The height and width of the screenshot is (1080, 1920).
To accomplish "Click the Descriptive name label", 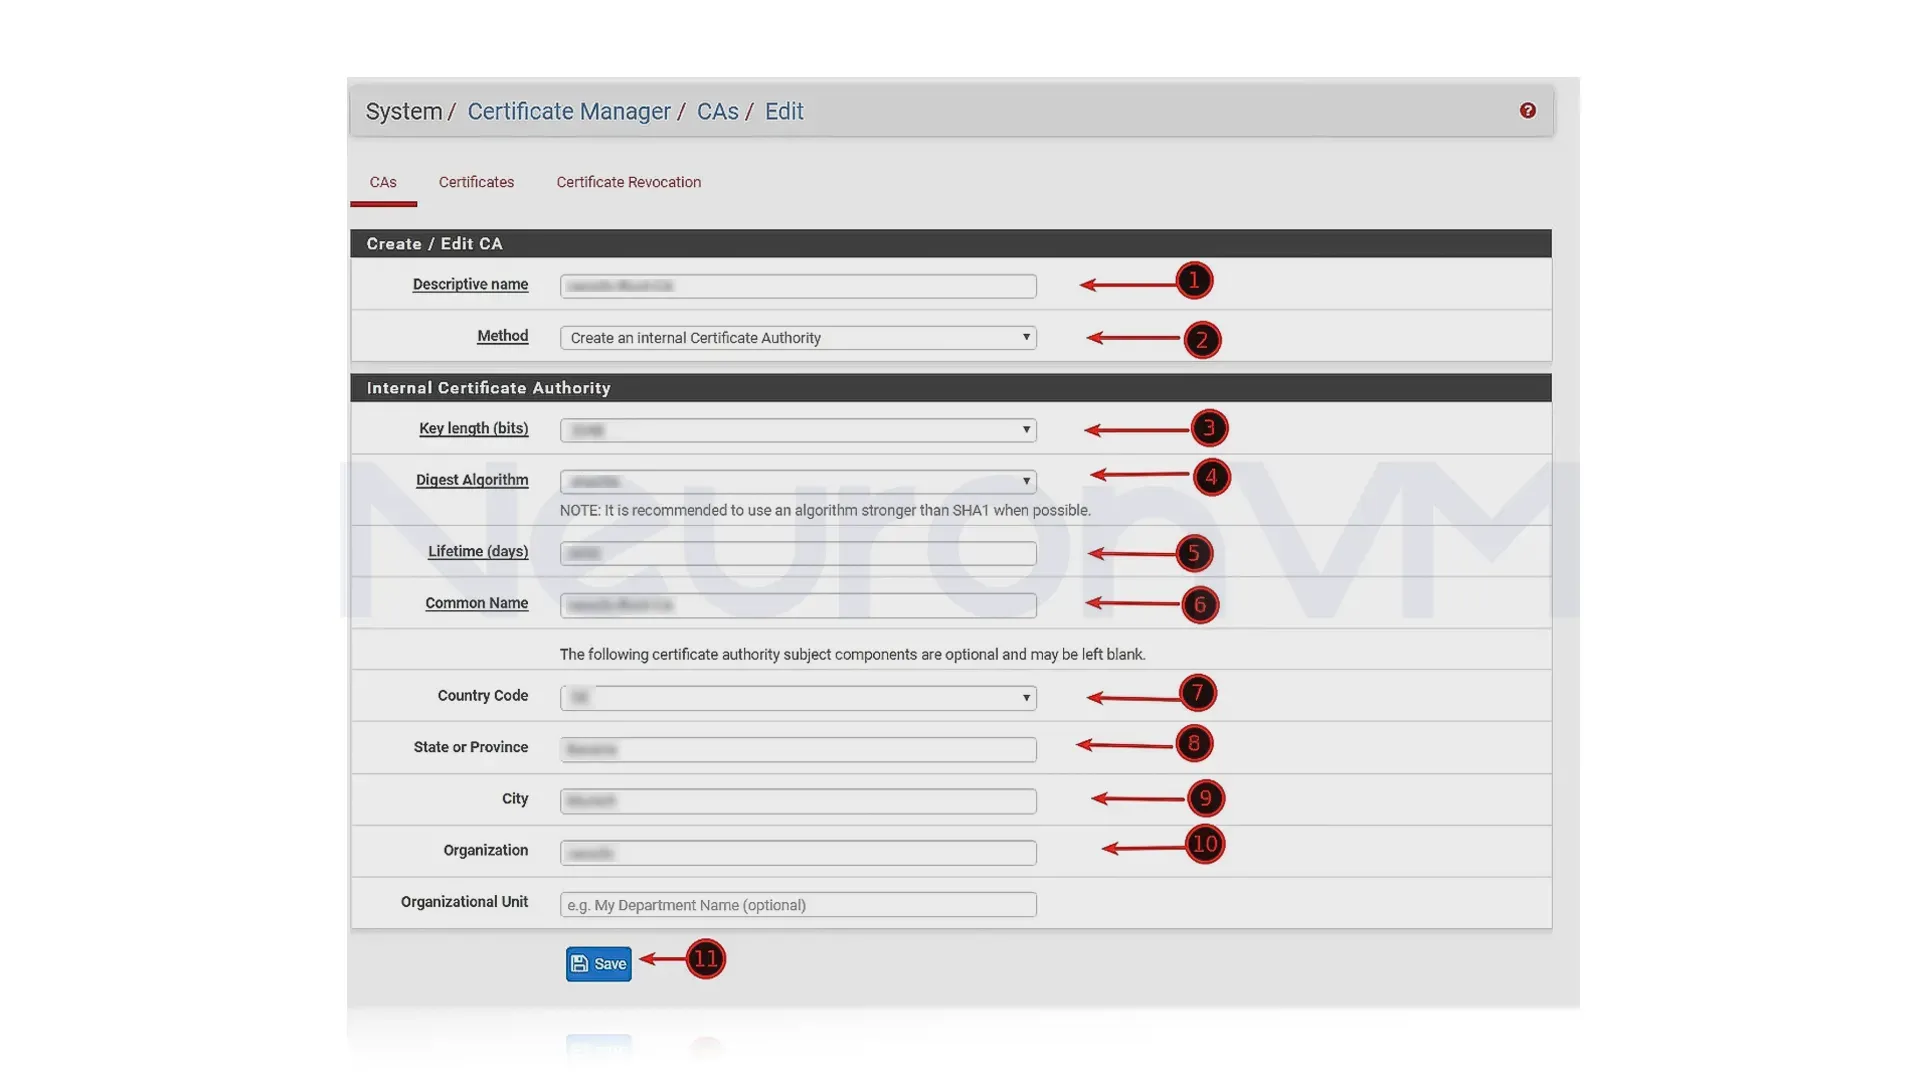I will pos(470,285).
